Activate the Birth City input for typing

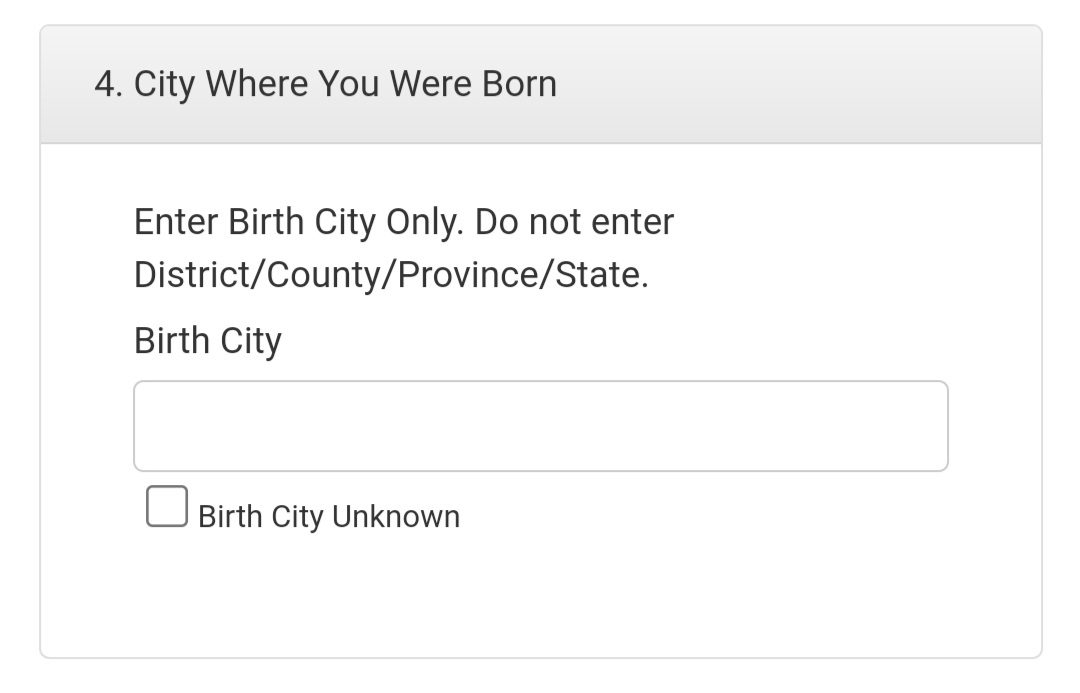click(540, 425)
